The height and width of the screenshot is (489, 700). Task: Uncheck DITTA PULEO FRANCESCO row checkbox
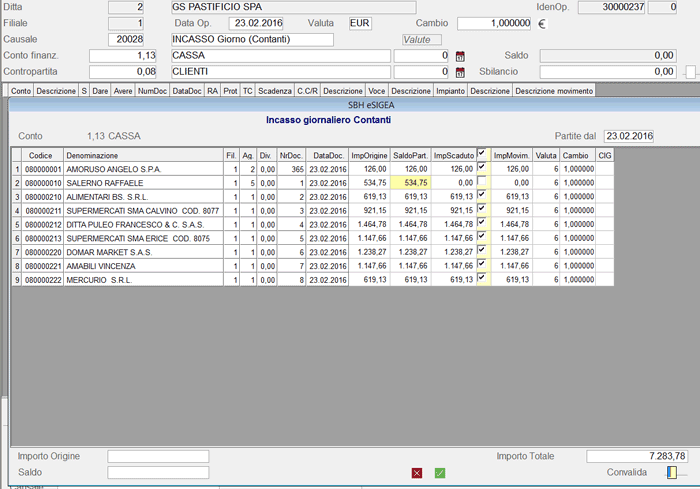(482, 222)
